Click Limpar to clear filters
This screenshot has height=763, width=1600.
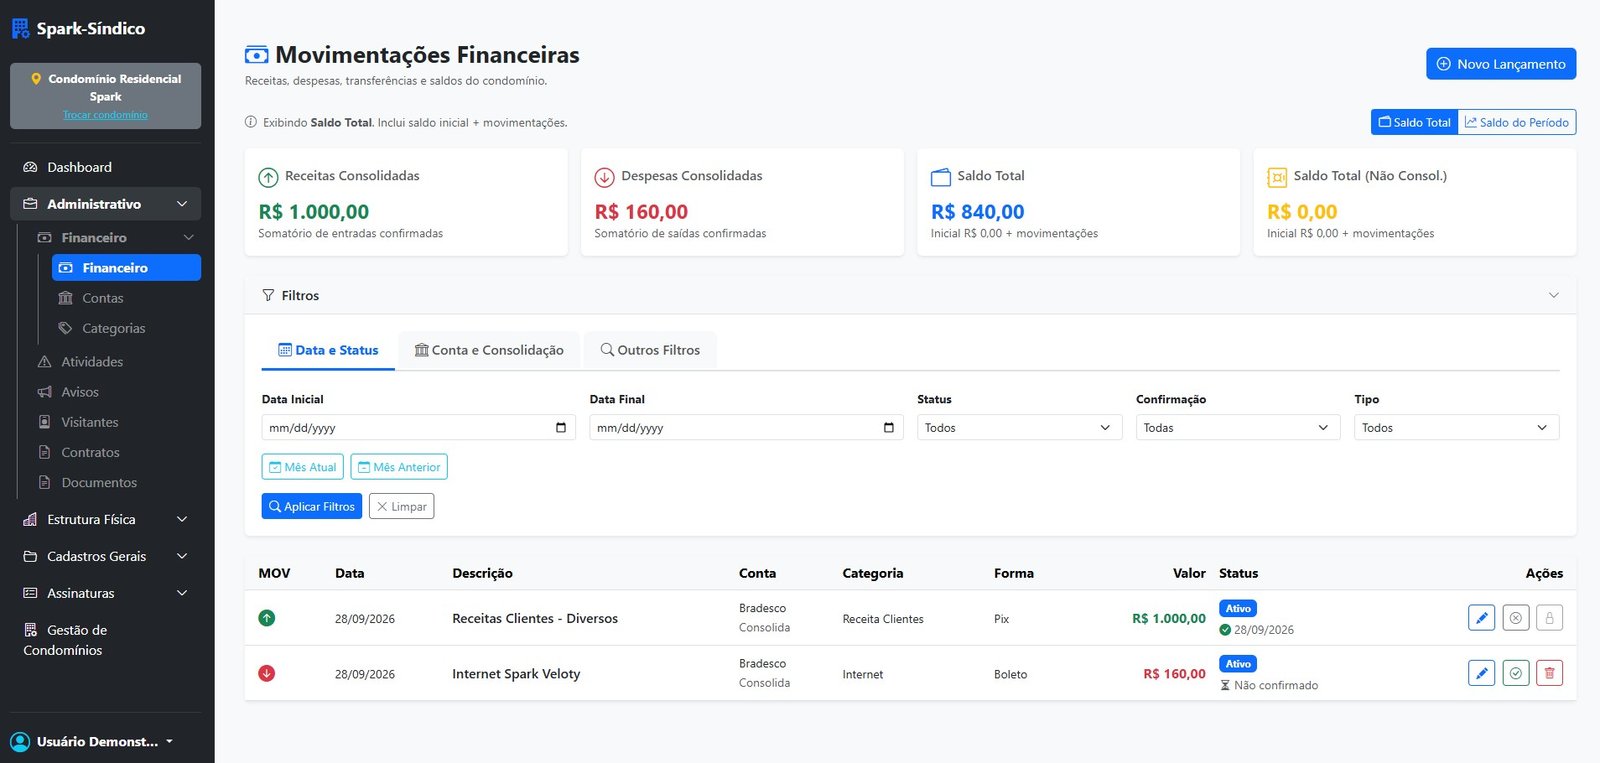click(401, 506)
